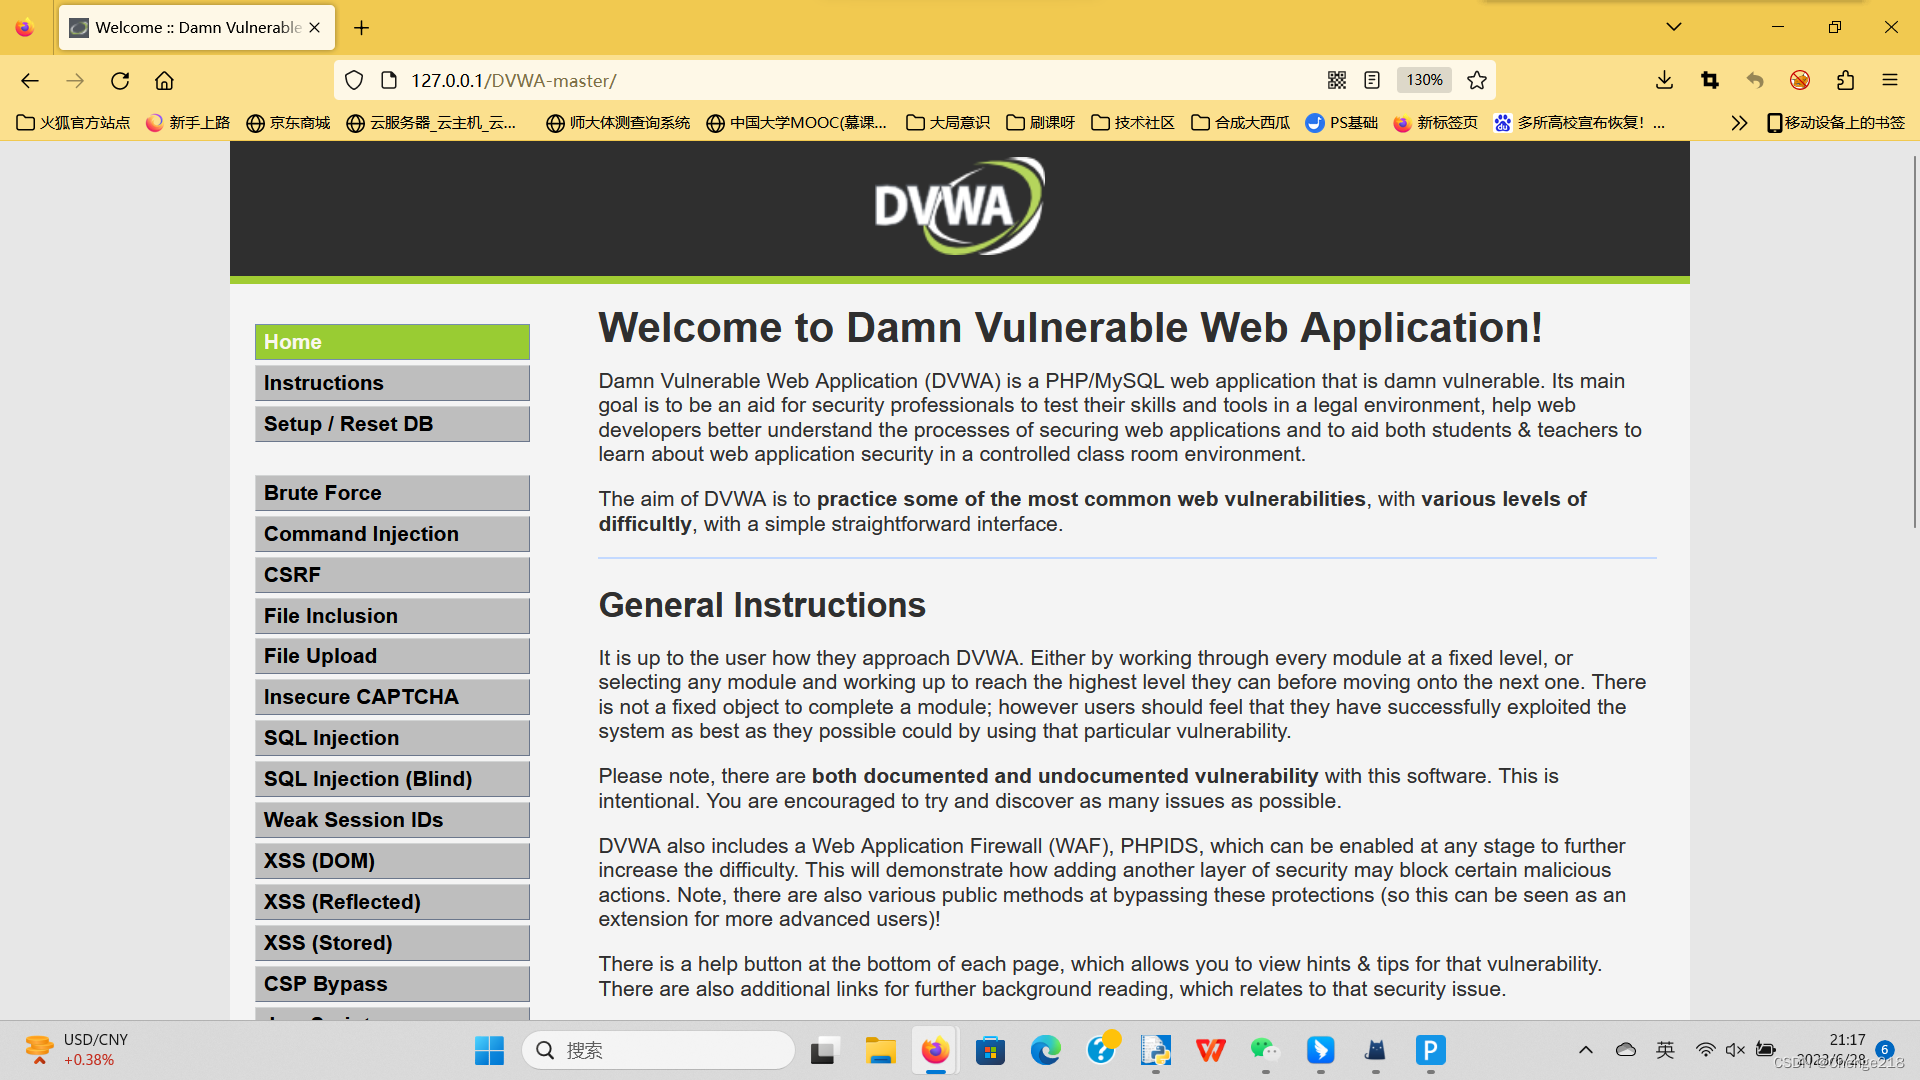Open Firefox application hamburger menu
1920x1080 pixels.
click(x=1890, y=80)
